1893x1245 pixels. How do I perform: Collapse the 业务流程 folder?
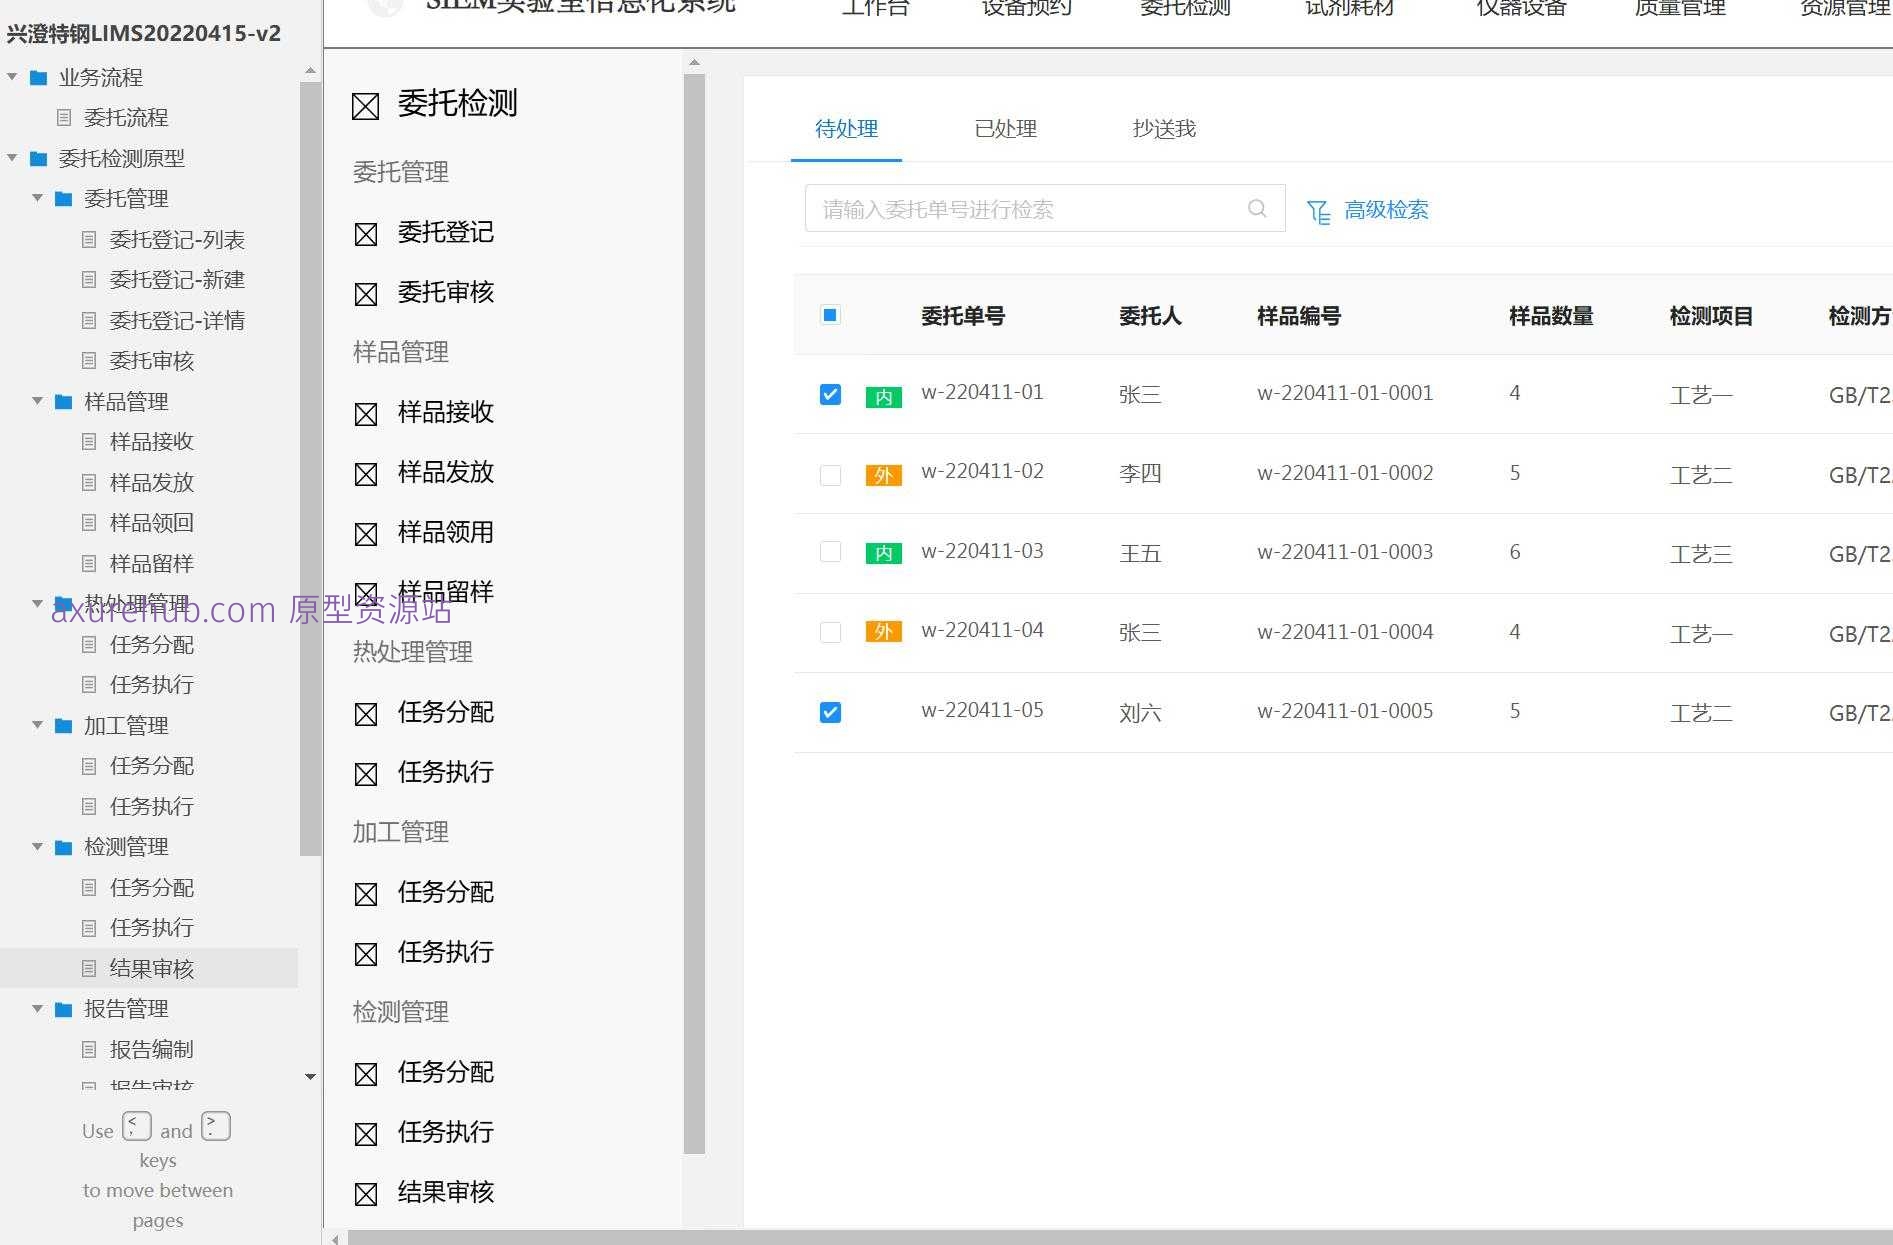(11, 76)
